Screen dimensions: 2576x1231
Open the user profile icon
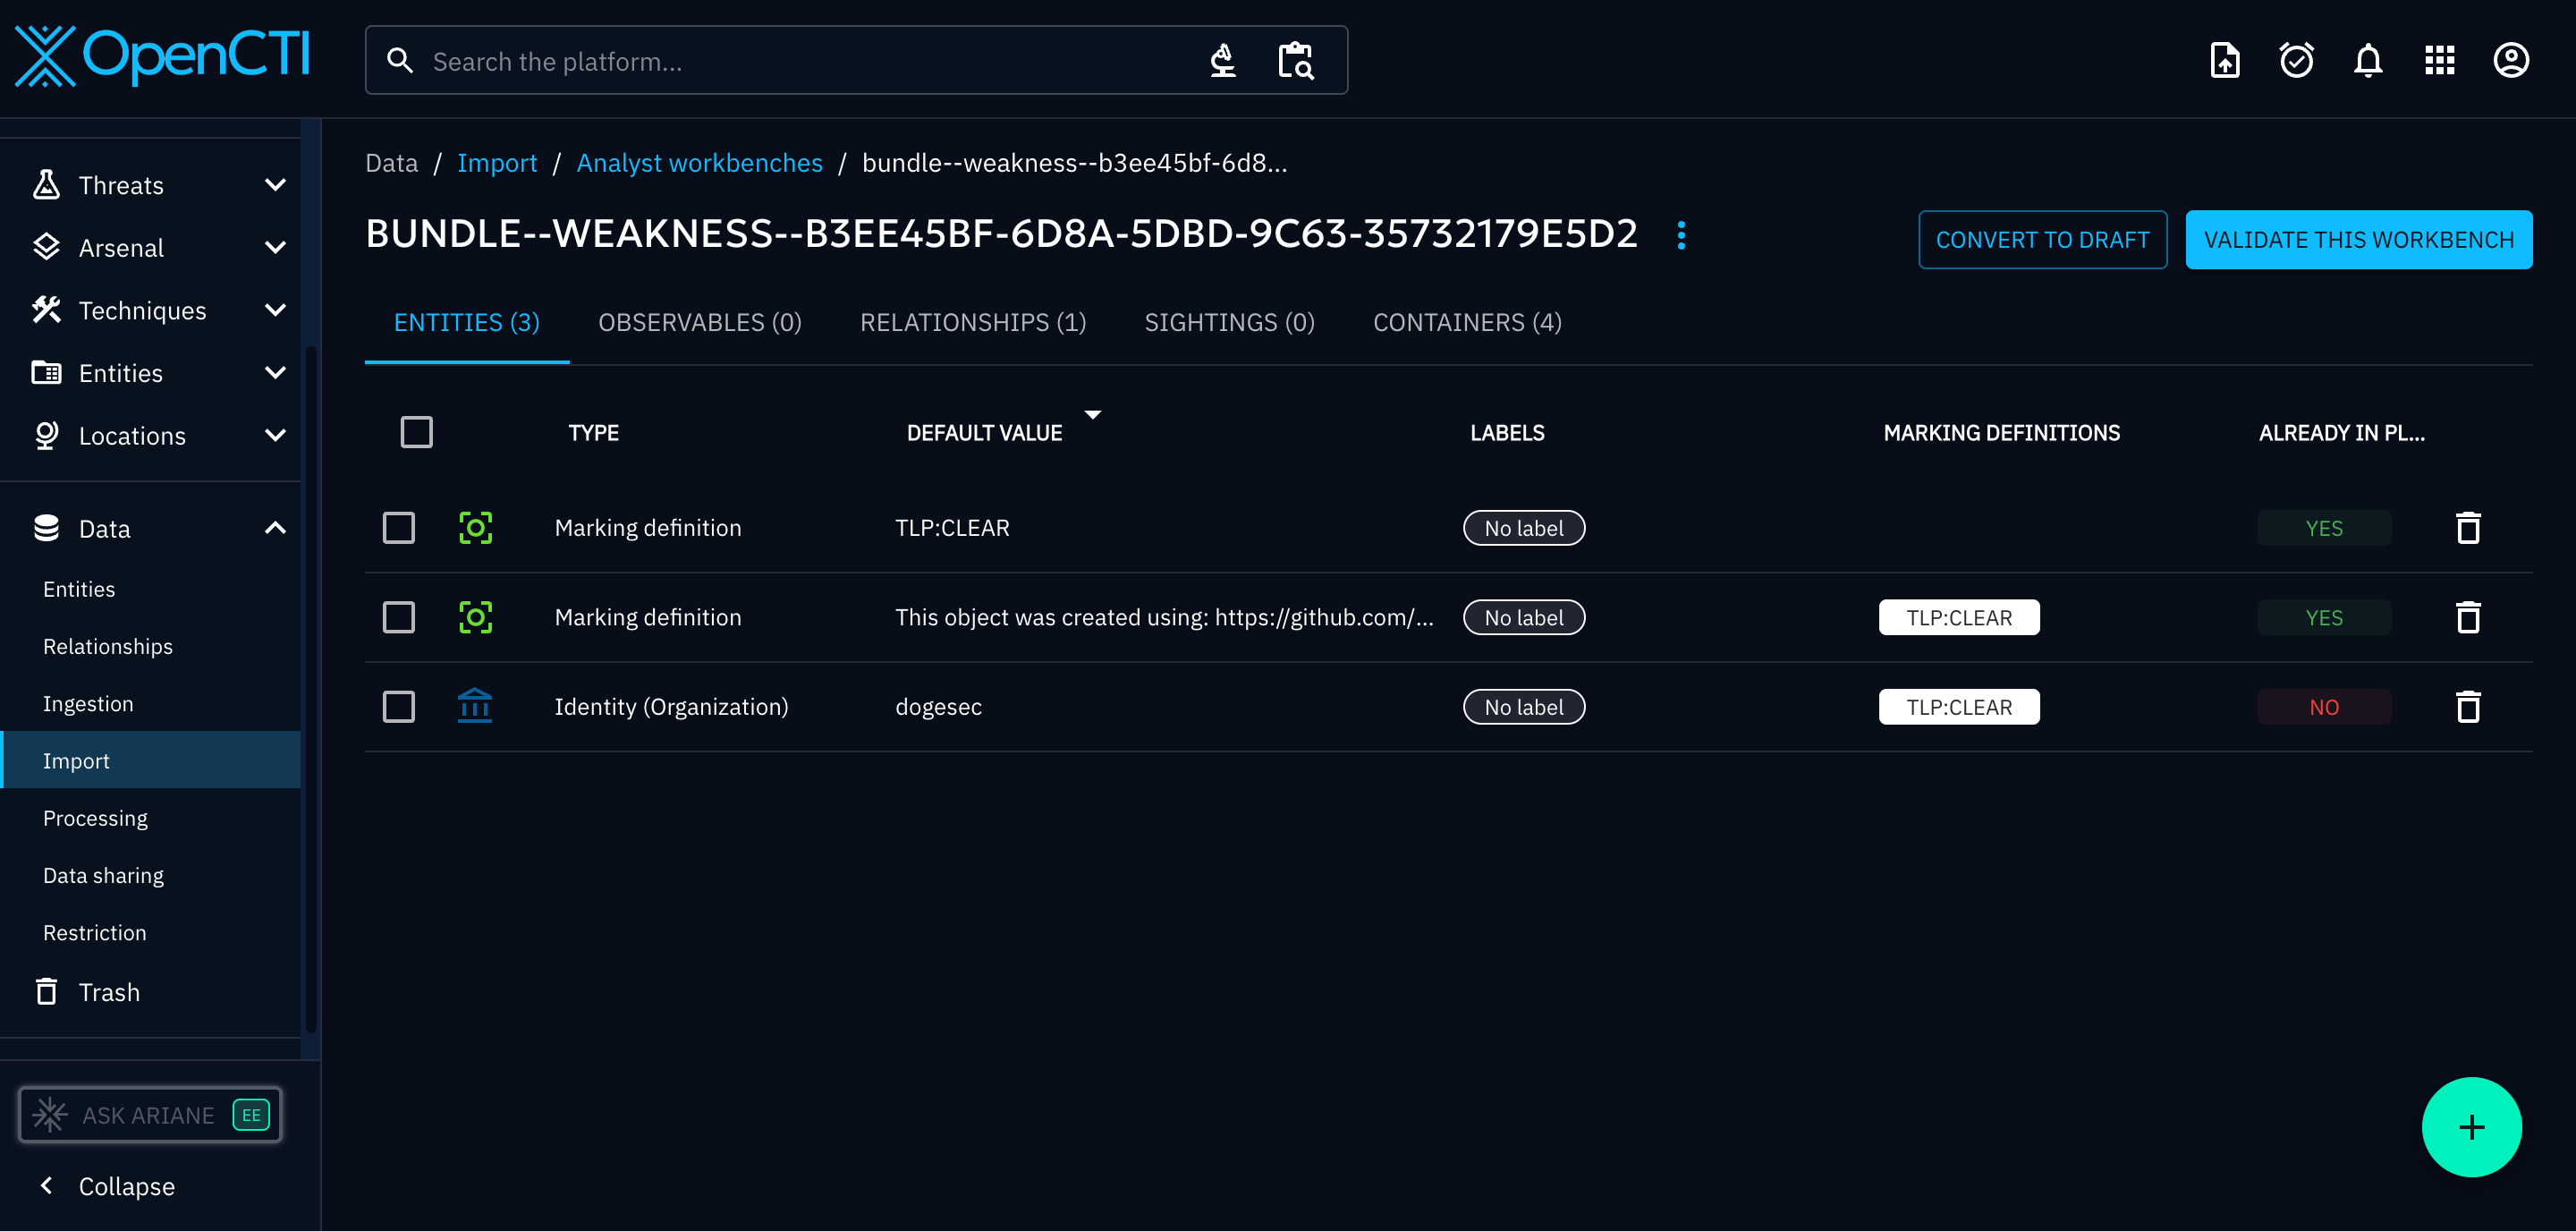tap(2511, 60)
